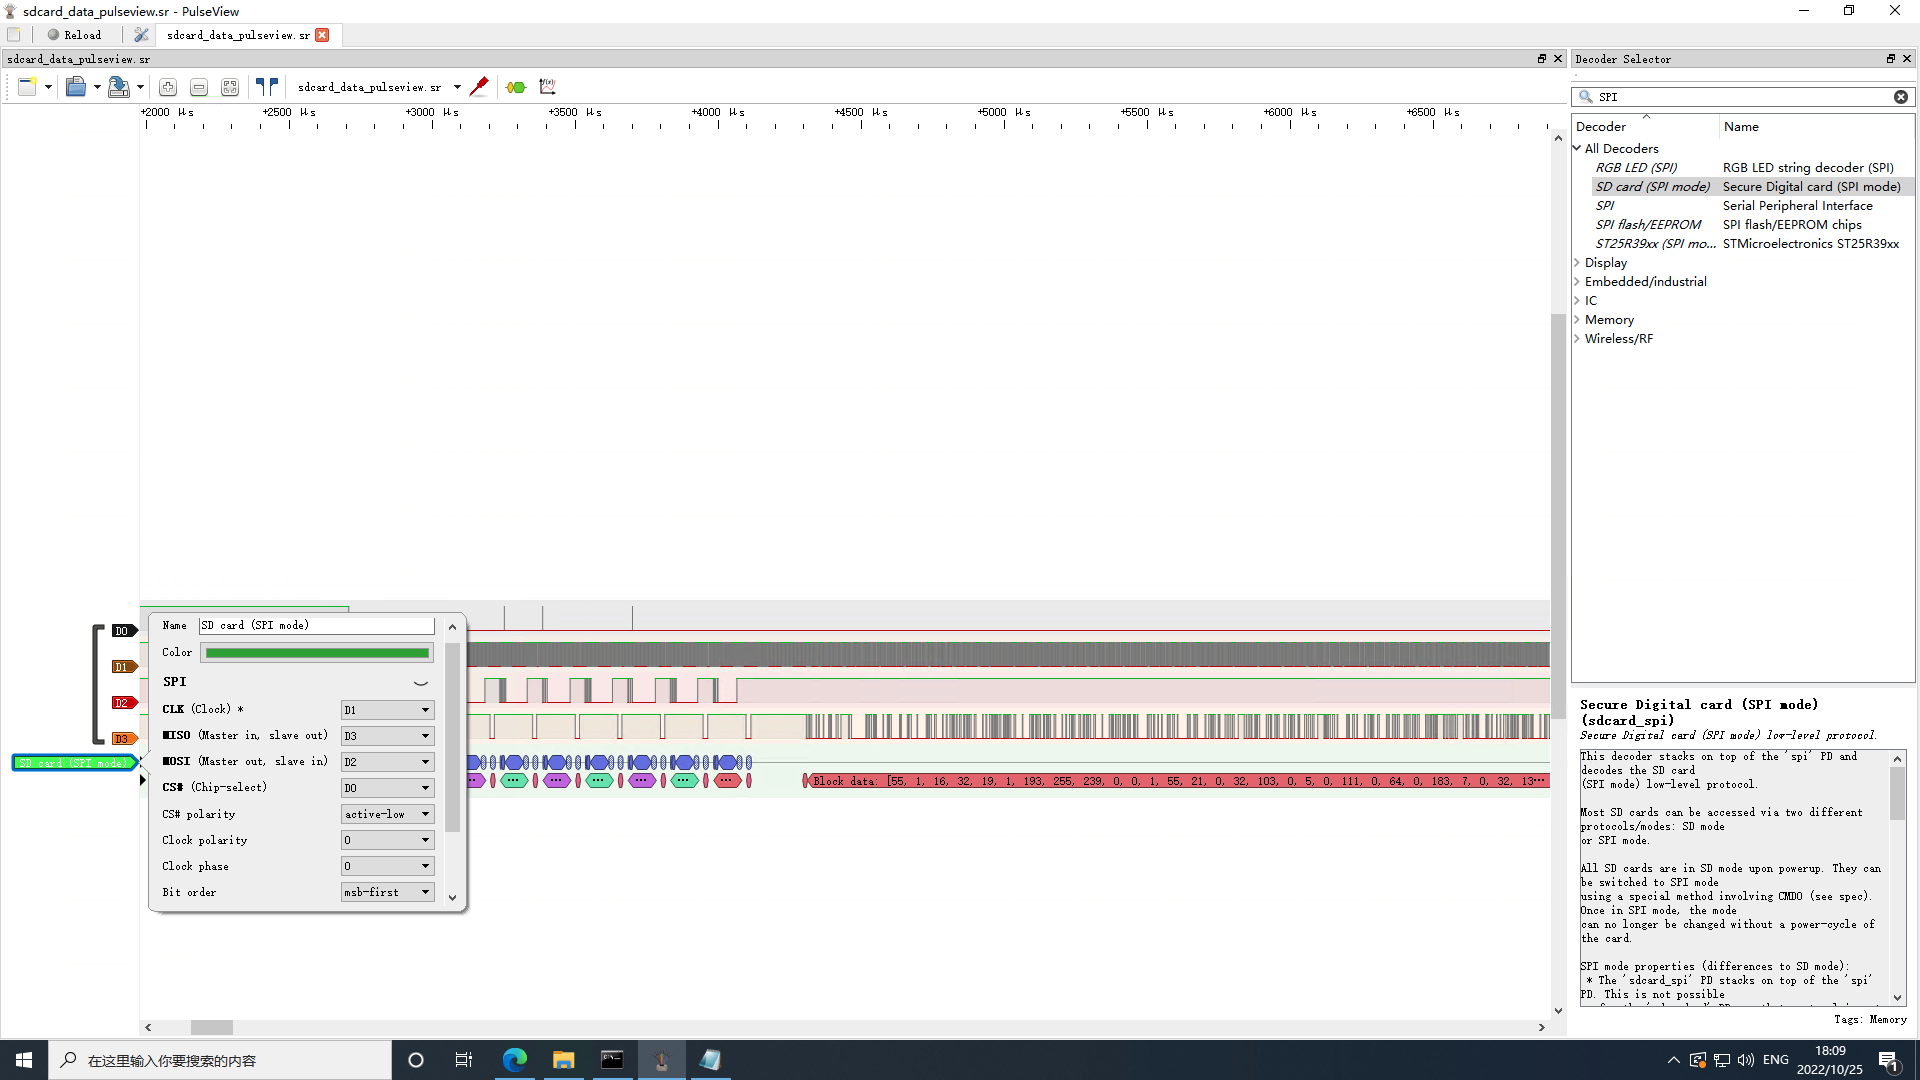
Task: Click the zoom in toolbar icon
Action: click(x=168, y=88)
